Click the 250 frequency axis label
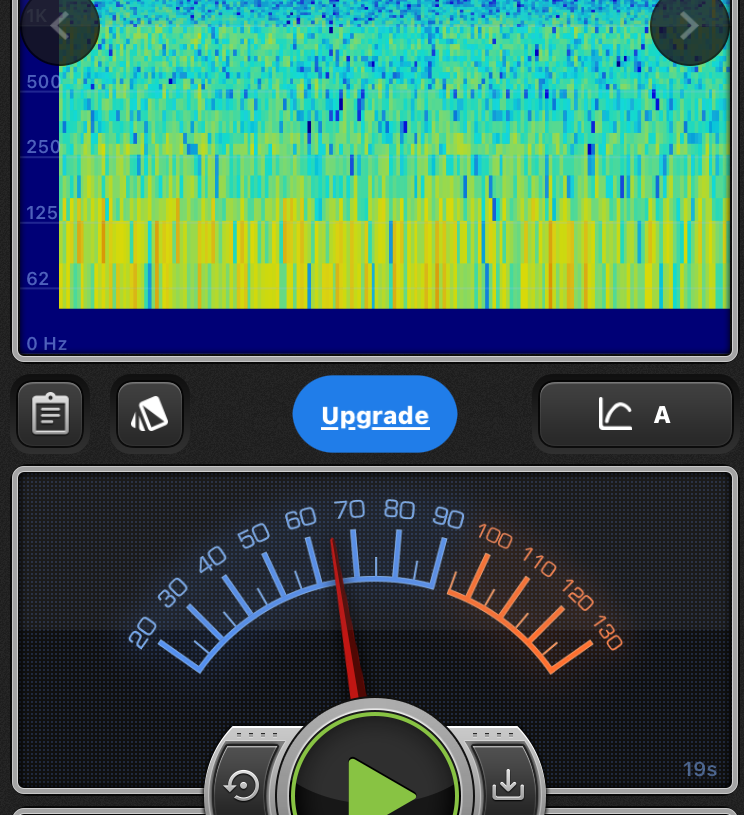The width and height of the screenshot is (744, 815). point(42,147)
